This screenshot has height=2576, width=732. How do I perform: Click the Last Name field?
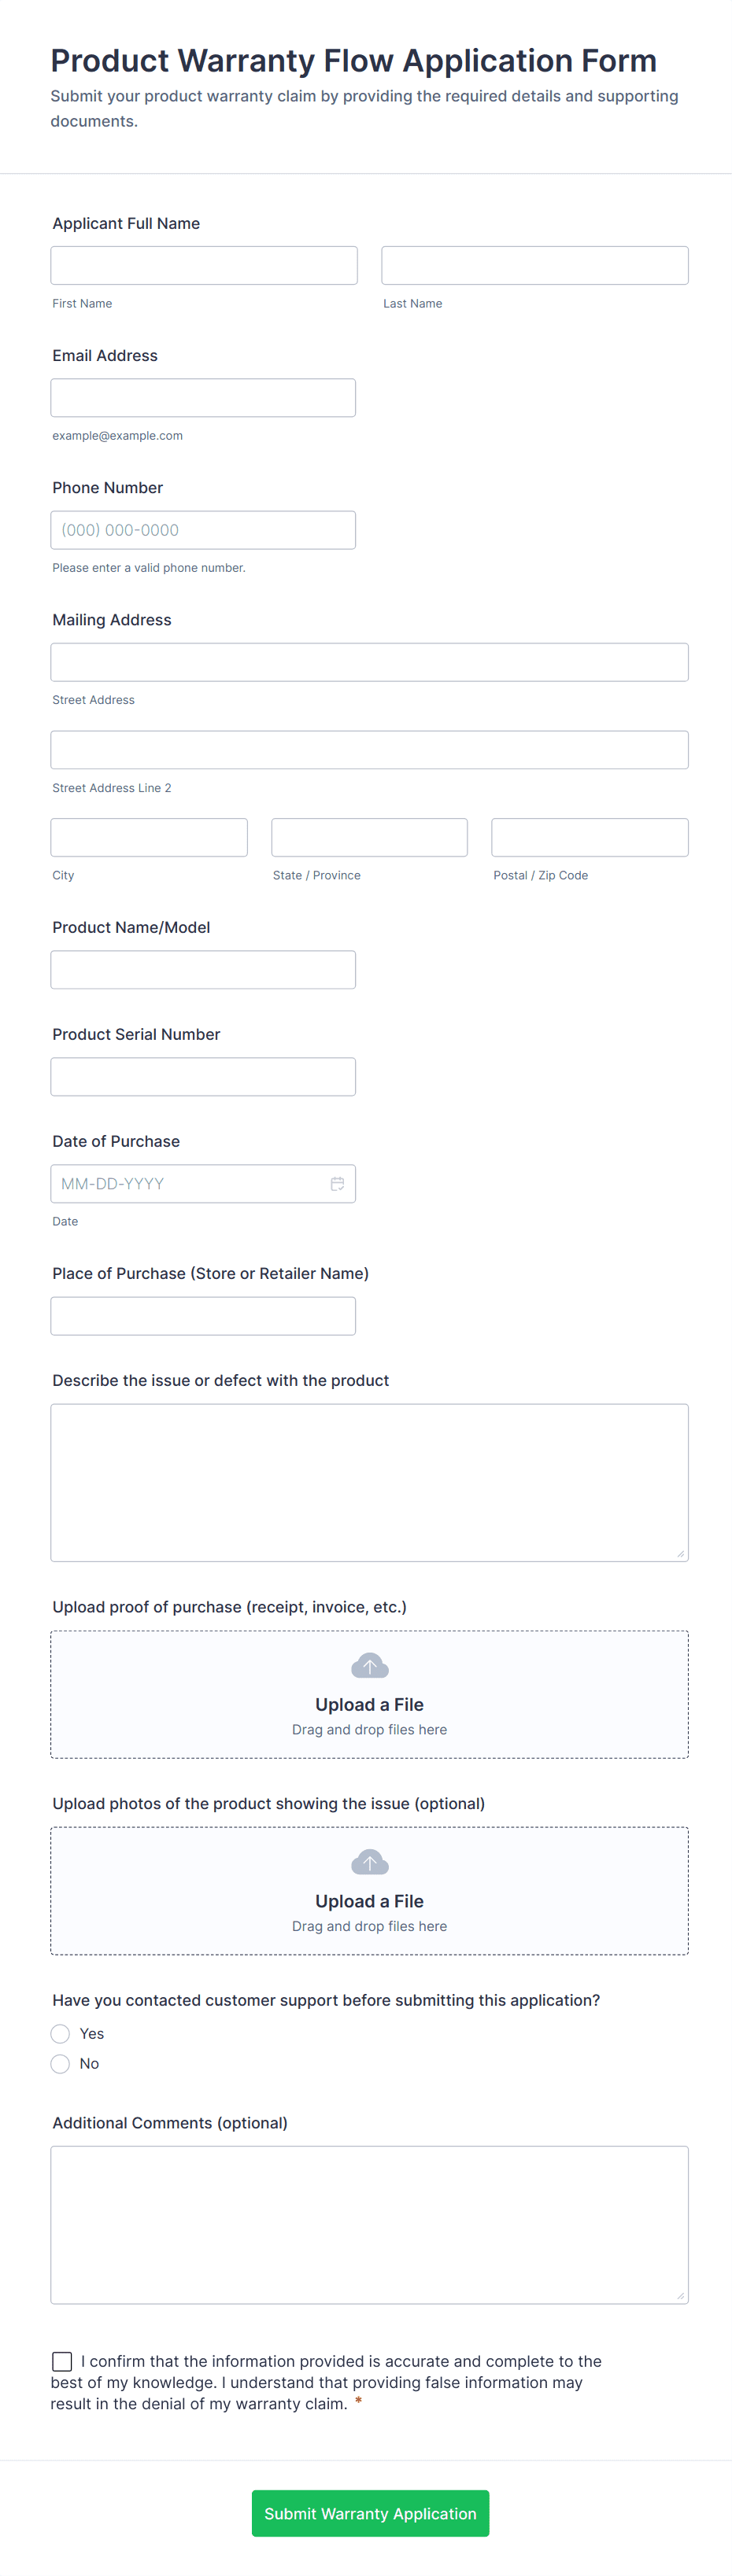pyautogui.click(x=534, y=266)
